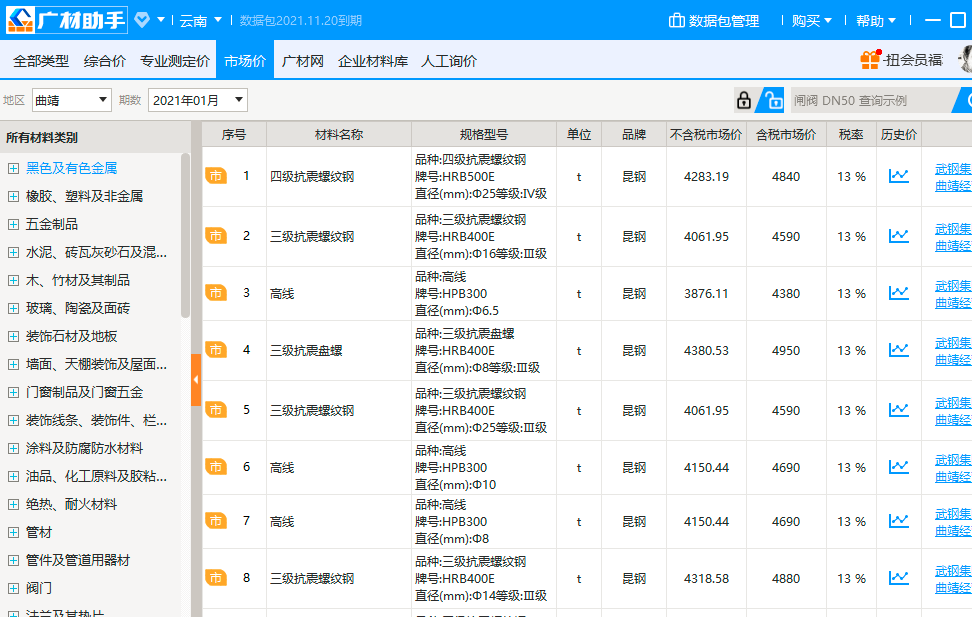
Task: View history price chart for row 2
Action: pyautogui.click(x=898, y=236)
